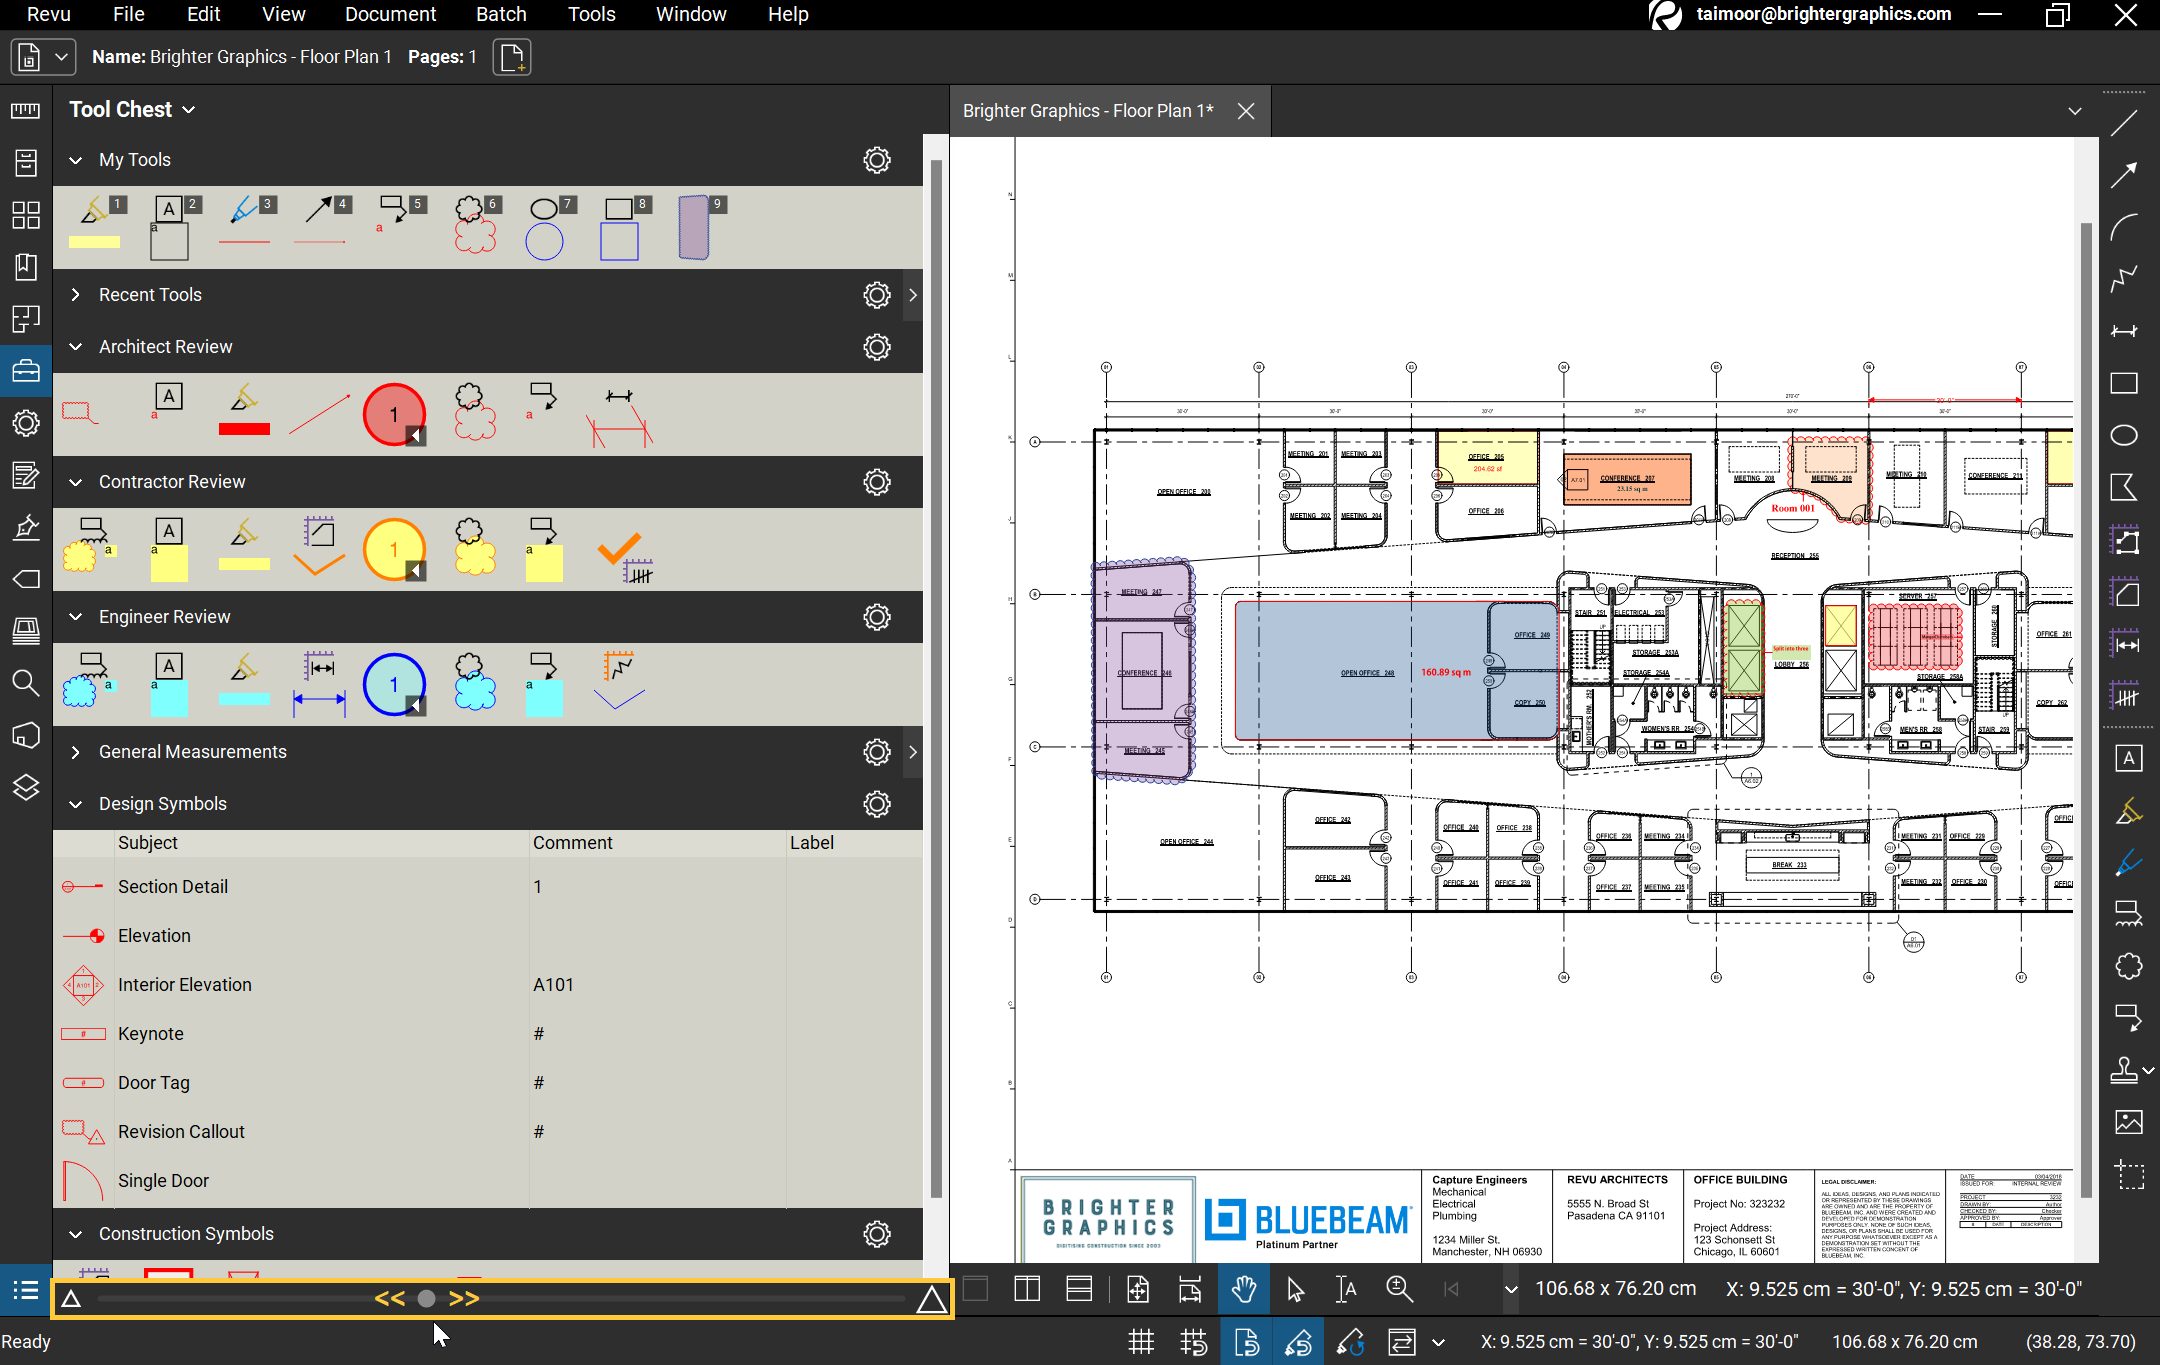This screenshot has width=2160, height=1365.
Task: Select the Callout tool in right toolbar
Action: 2128,1018
